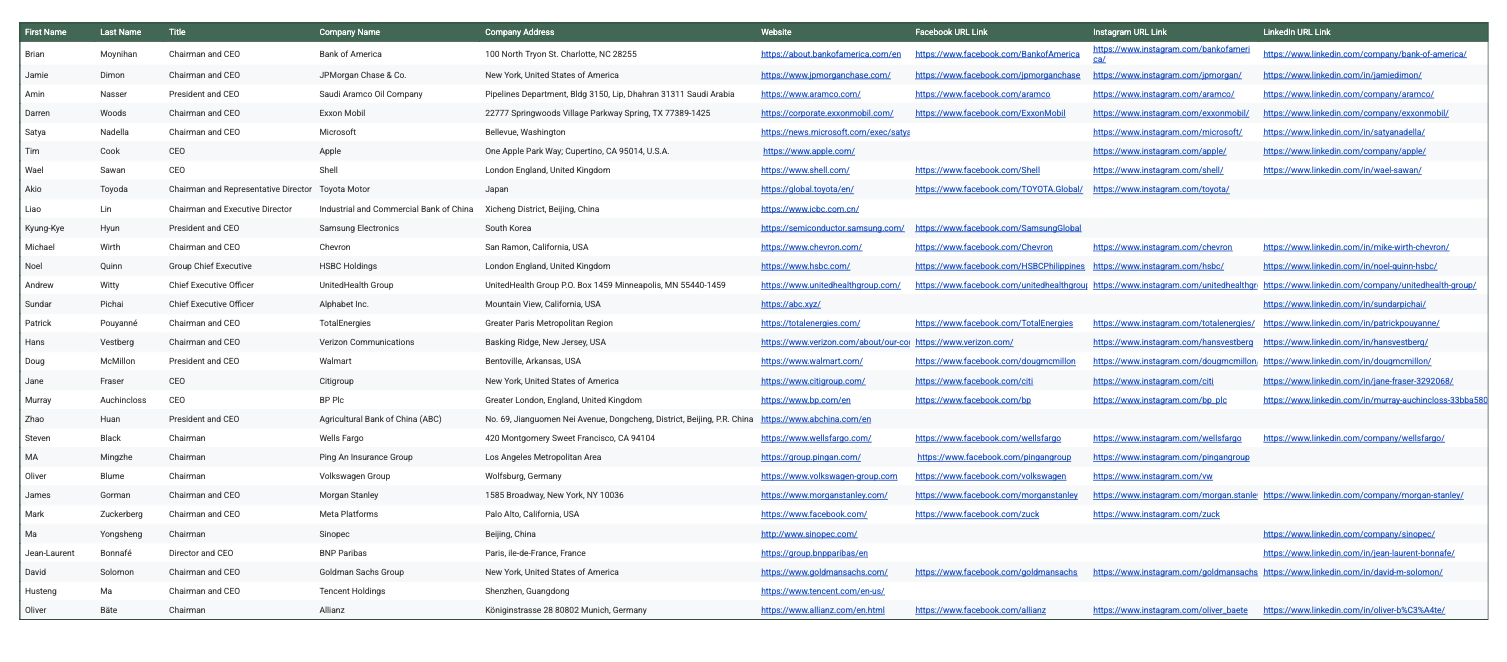Open the Wells Fargo LinkedIn company link
This screenshot has width=1507, height=662.
click(1354, 438)
